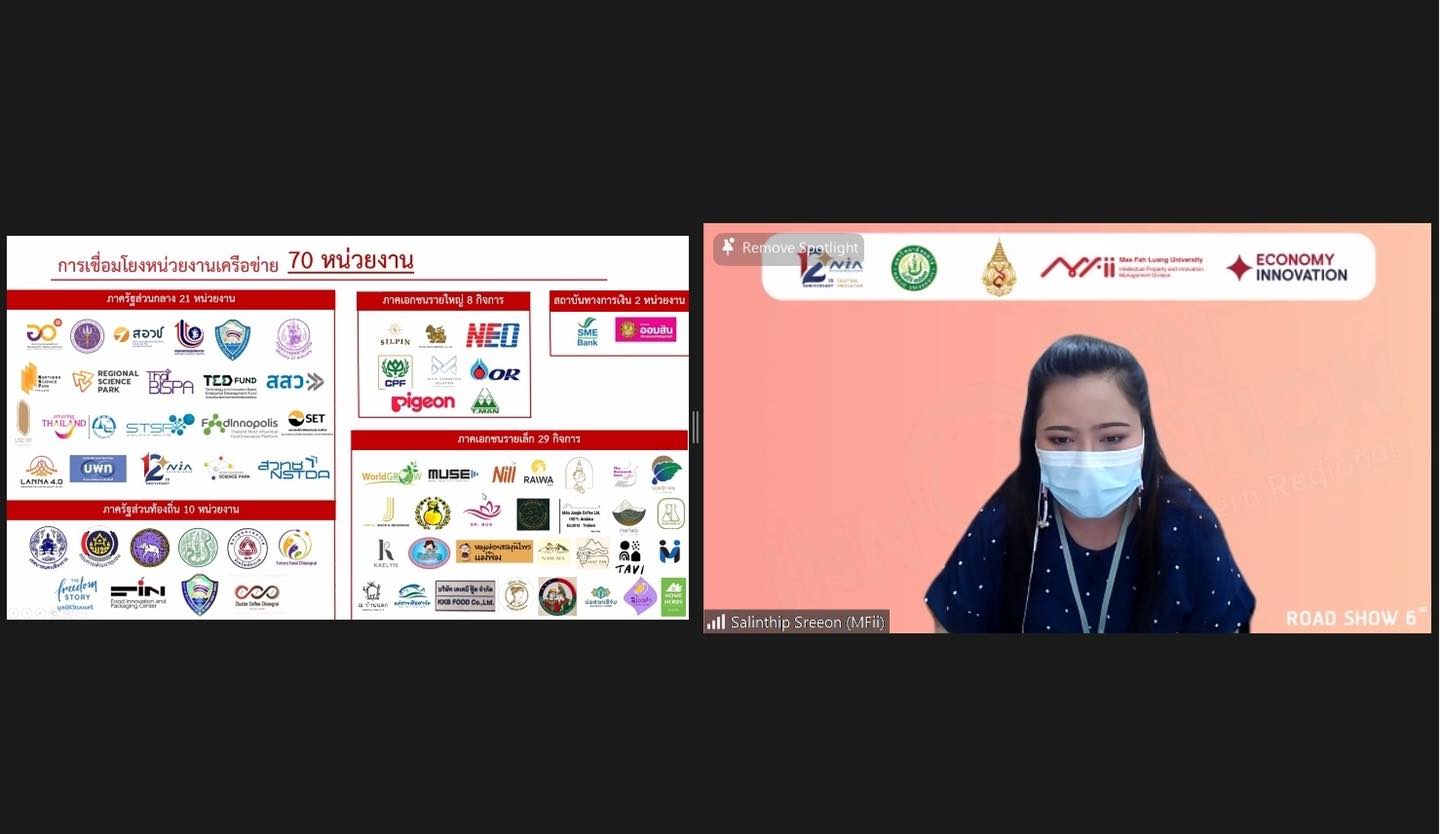Click the Regional Science Park logo
1440x834 pixels.
pyautogui.click(x=106, y=381)
